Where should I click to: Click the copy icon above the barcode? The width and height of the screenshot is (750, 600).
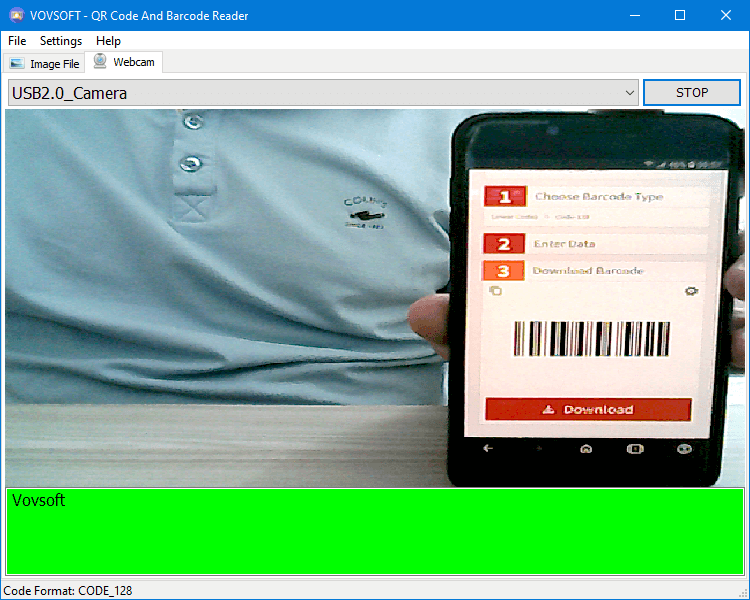[x=495, y=291]
